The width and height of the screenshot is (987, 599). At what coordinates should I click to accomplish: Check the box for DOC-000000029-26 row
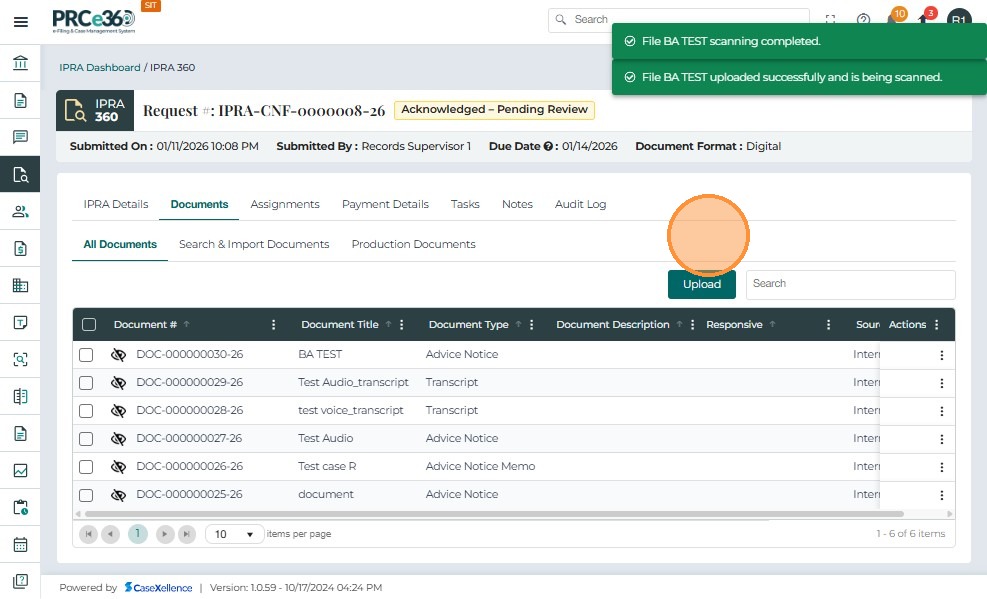click(x=86, y=383)
